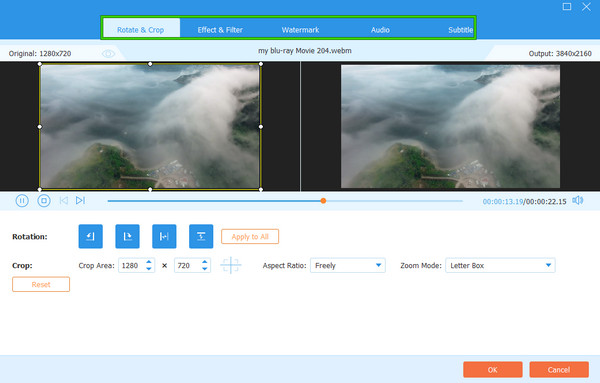Click the output preview image

pos(450,126)
